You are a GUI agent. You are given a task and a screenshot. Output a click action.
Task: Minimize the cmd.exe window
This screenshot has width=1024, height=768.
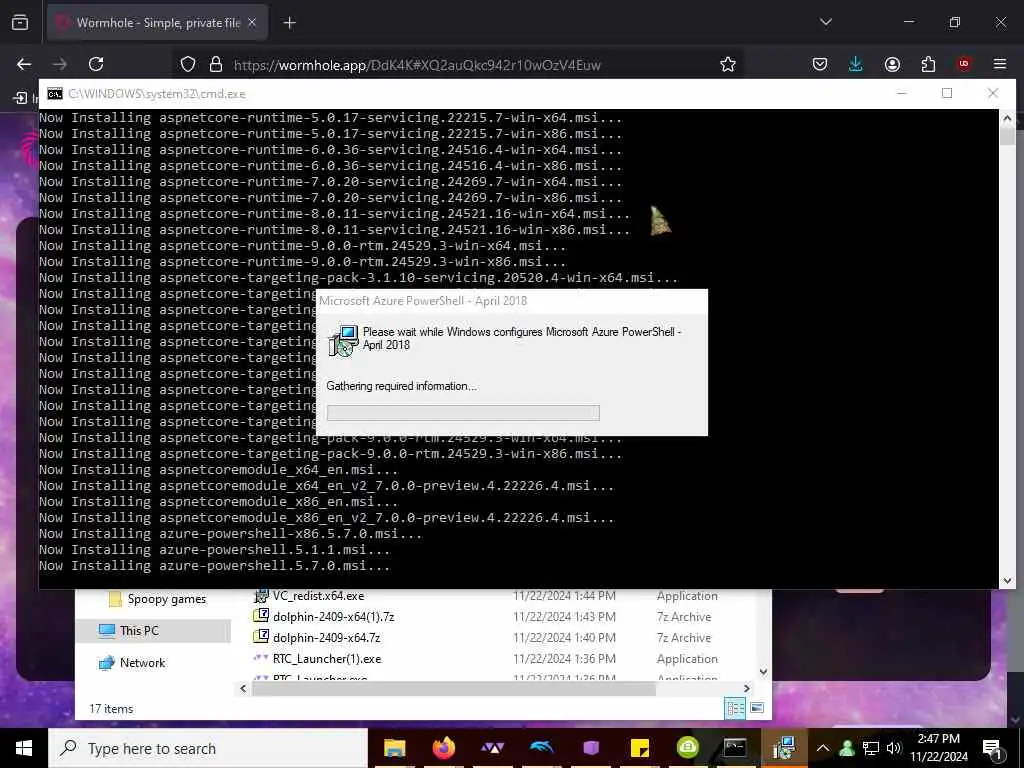(901, 93)
